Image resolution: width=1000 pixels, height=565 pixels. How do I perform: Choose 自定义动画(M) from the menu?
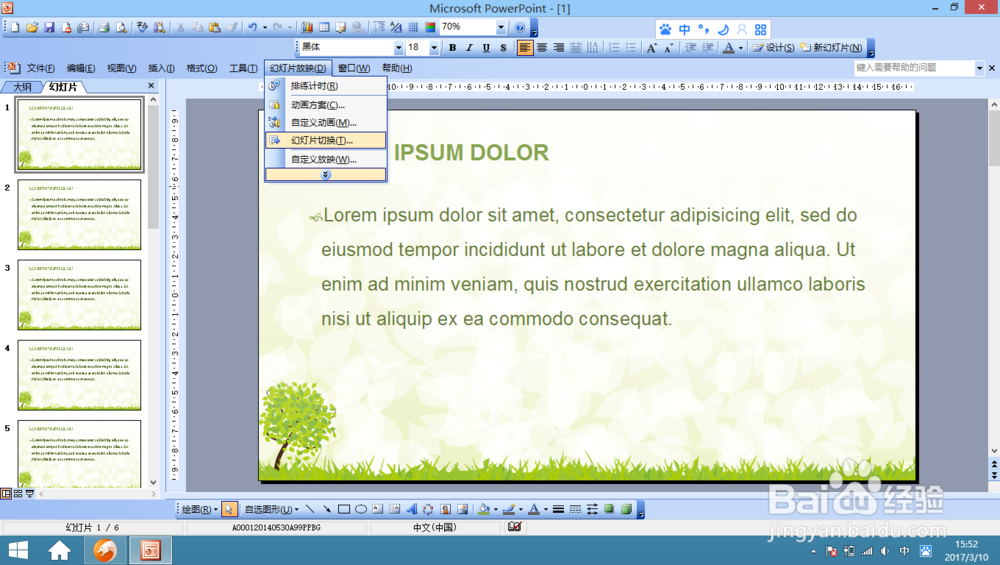coord(325,122)
